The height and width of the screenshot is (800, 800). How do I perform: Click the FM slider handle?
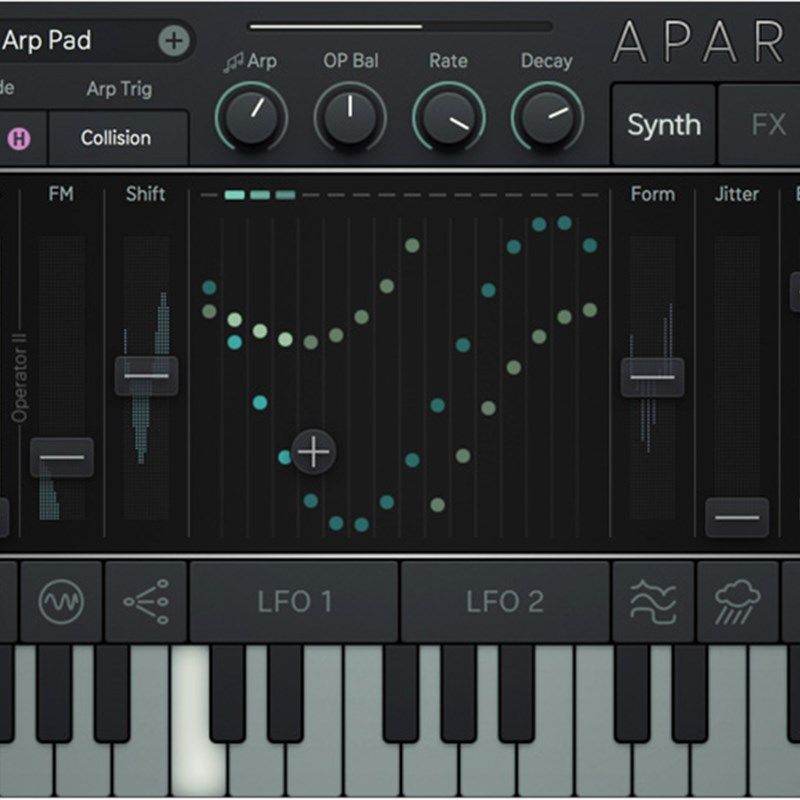[x=62, y=457]
